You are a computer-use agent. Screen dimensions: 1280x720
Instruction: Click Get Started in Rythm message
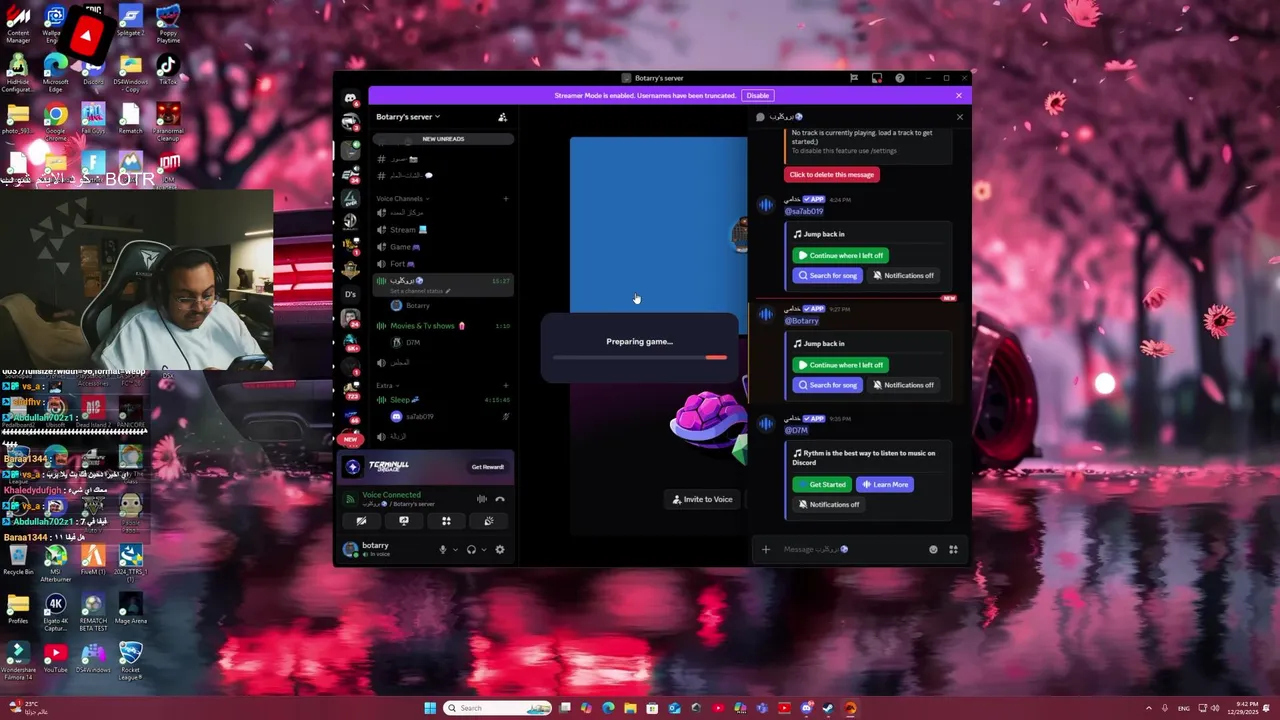[x=821, y=484]
